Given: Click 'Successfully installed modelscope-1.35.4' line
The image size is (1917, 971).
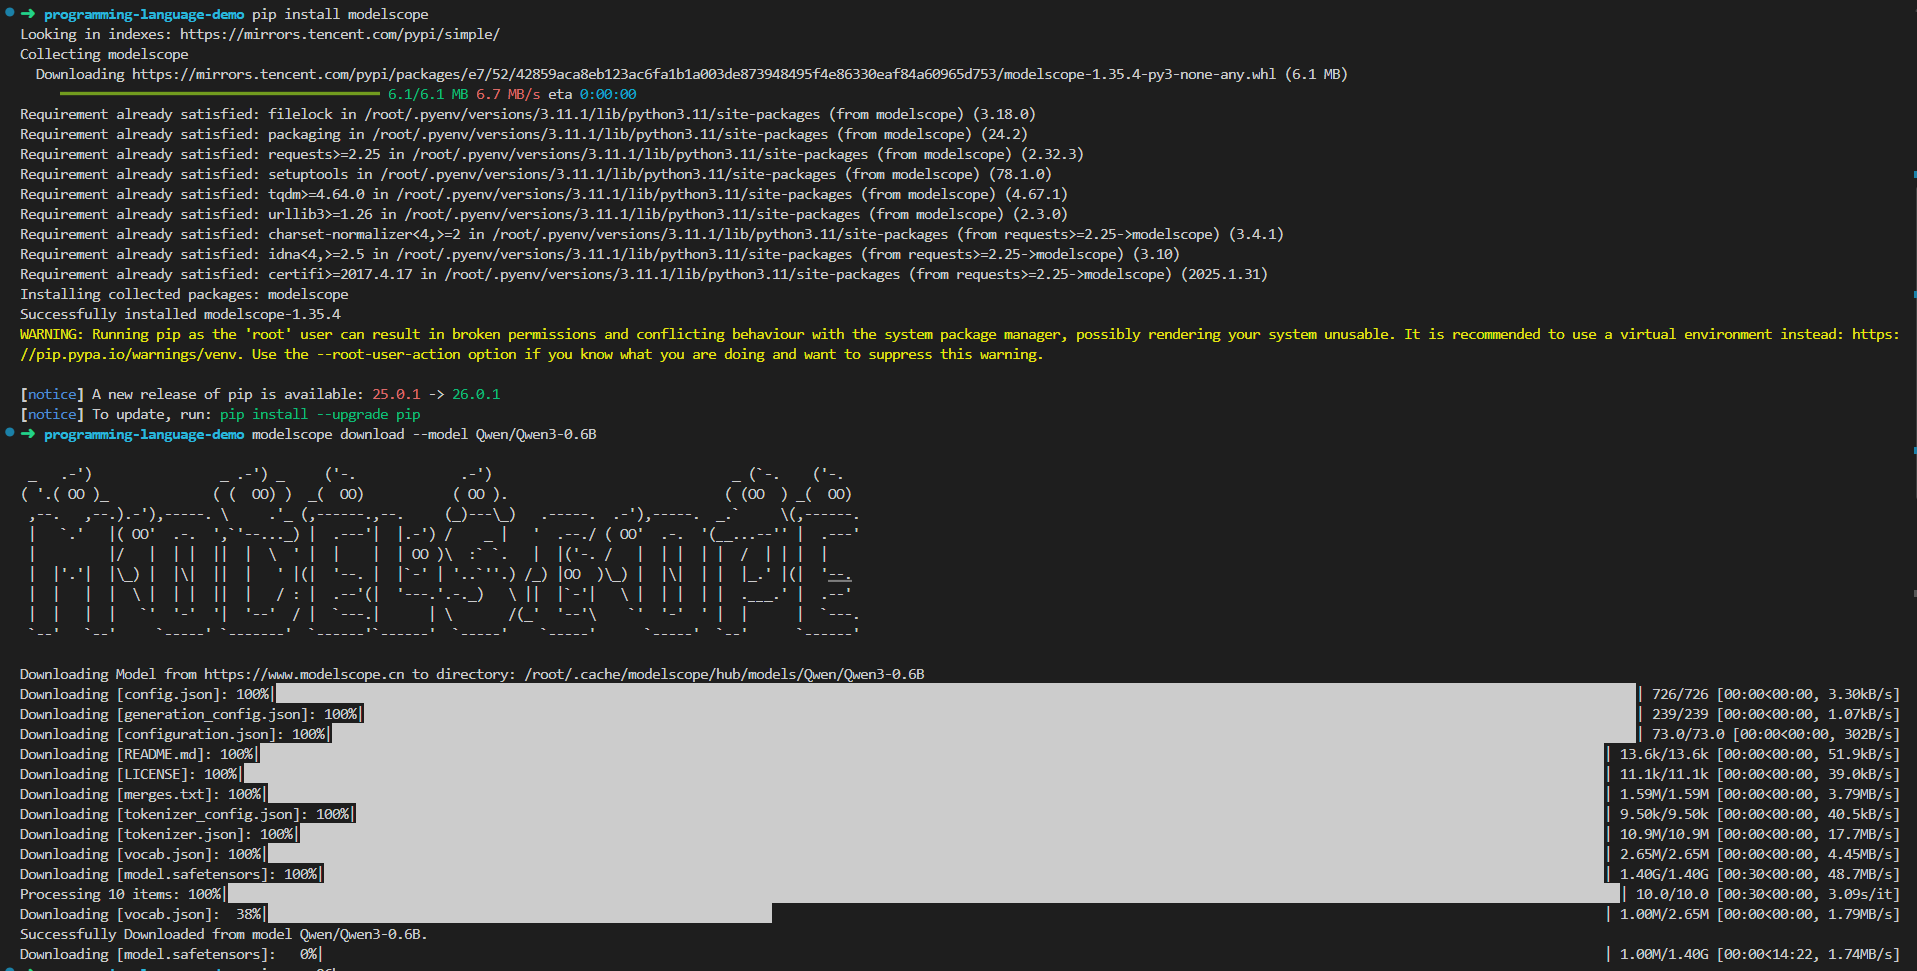Looking at the screenshot, I should click(180, 314).
